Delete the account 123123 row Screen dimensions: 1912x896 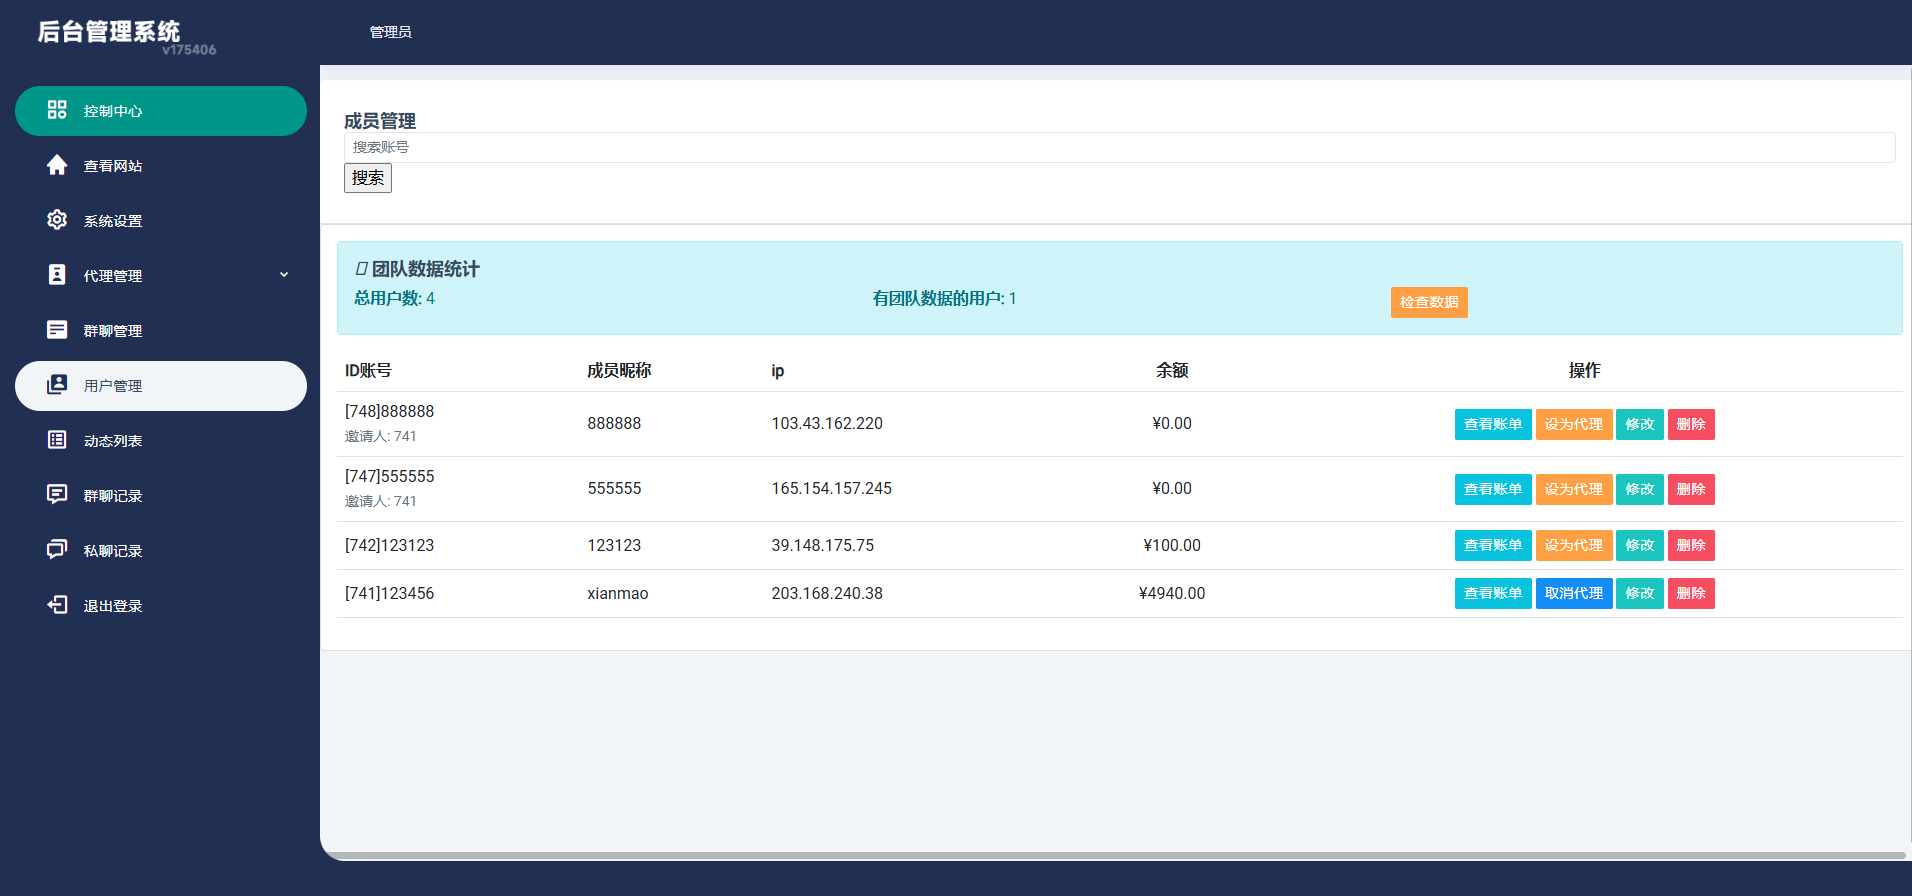click(1690, 545)
